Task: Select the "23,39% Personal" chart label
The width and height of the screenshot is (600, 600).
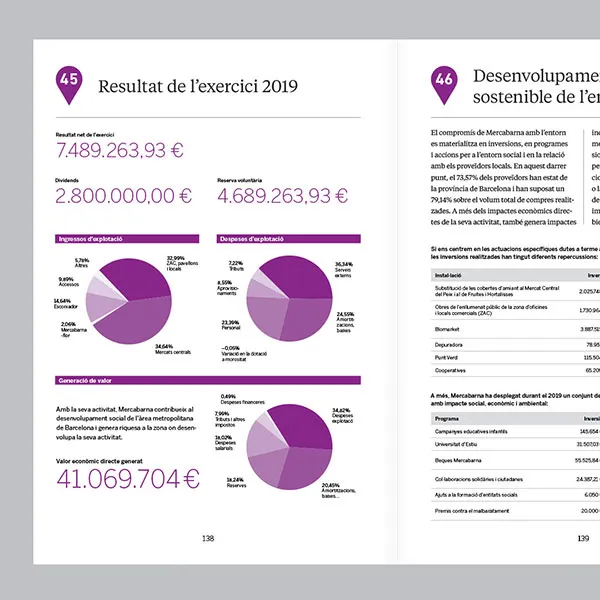Action: (x=231, y=325)
